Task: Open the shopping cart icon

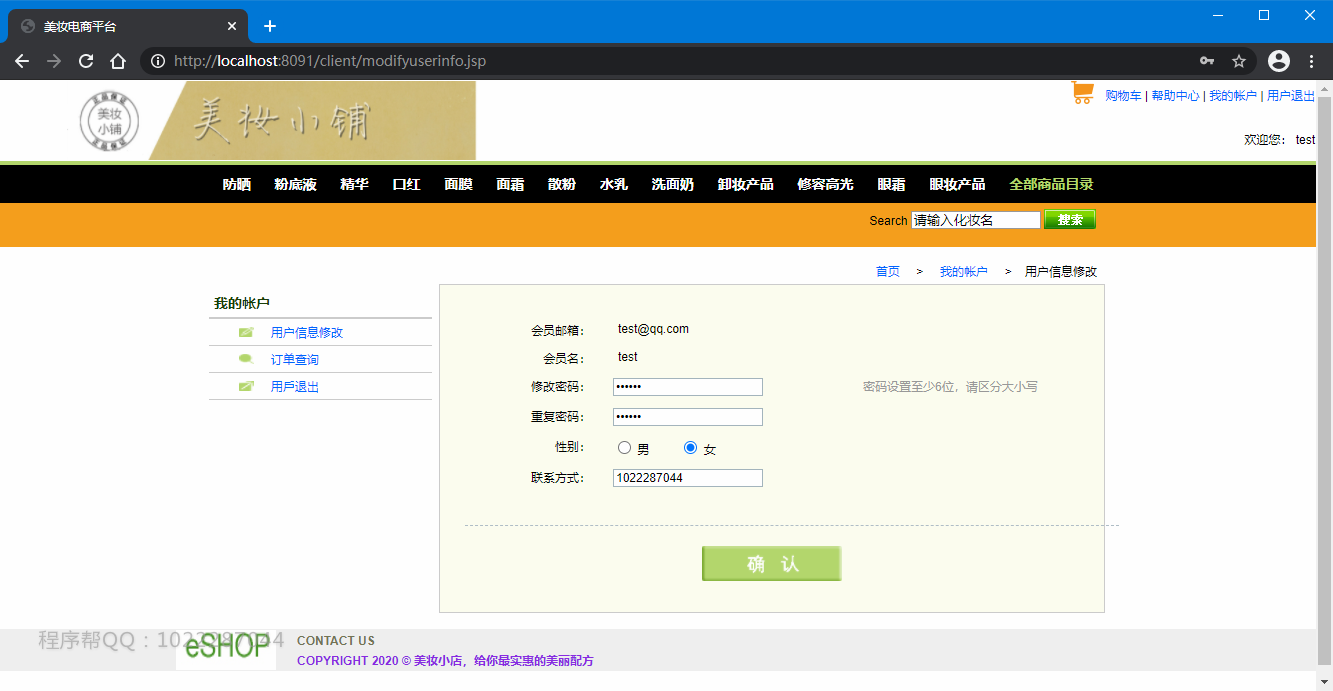Action: tap(1083, 92)
